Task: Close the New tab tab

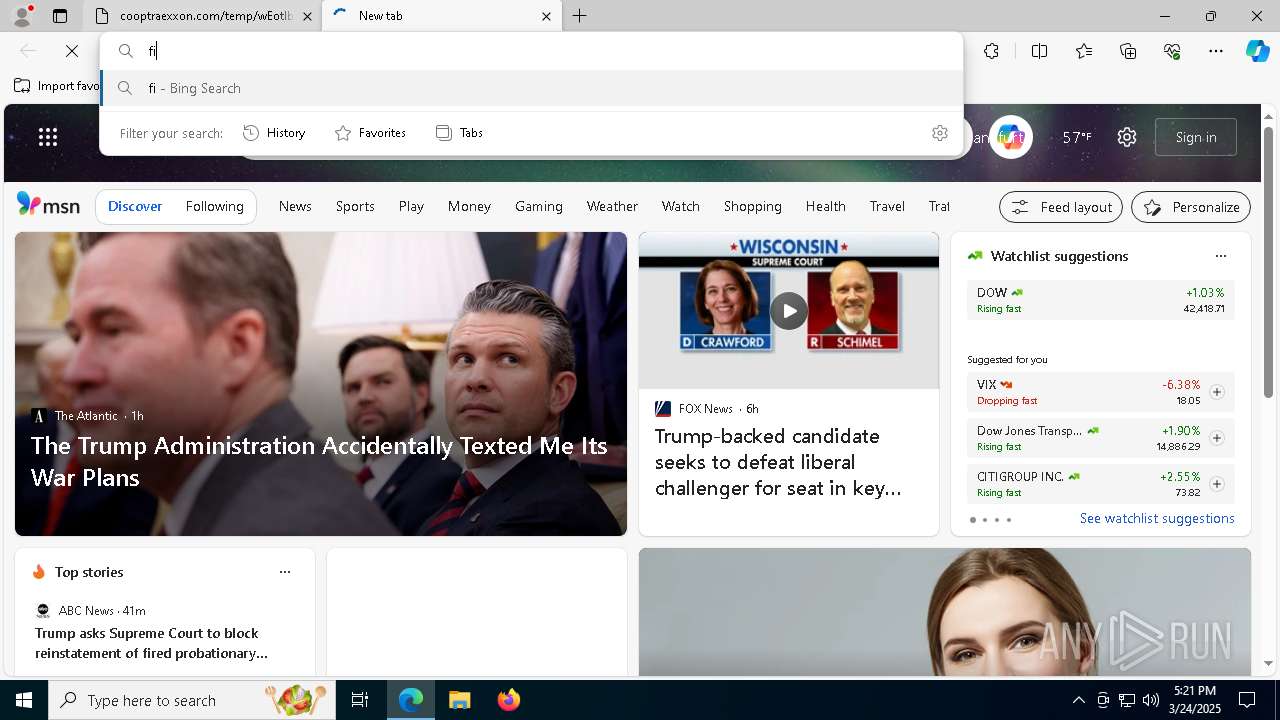Action: tap(546, 16)
